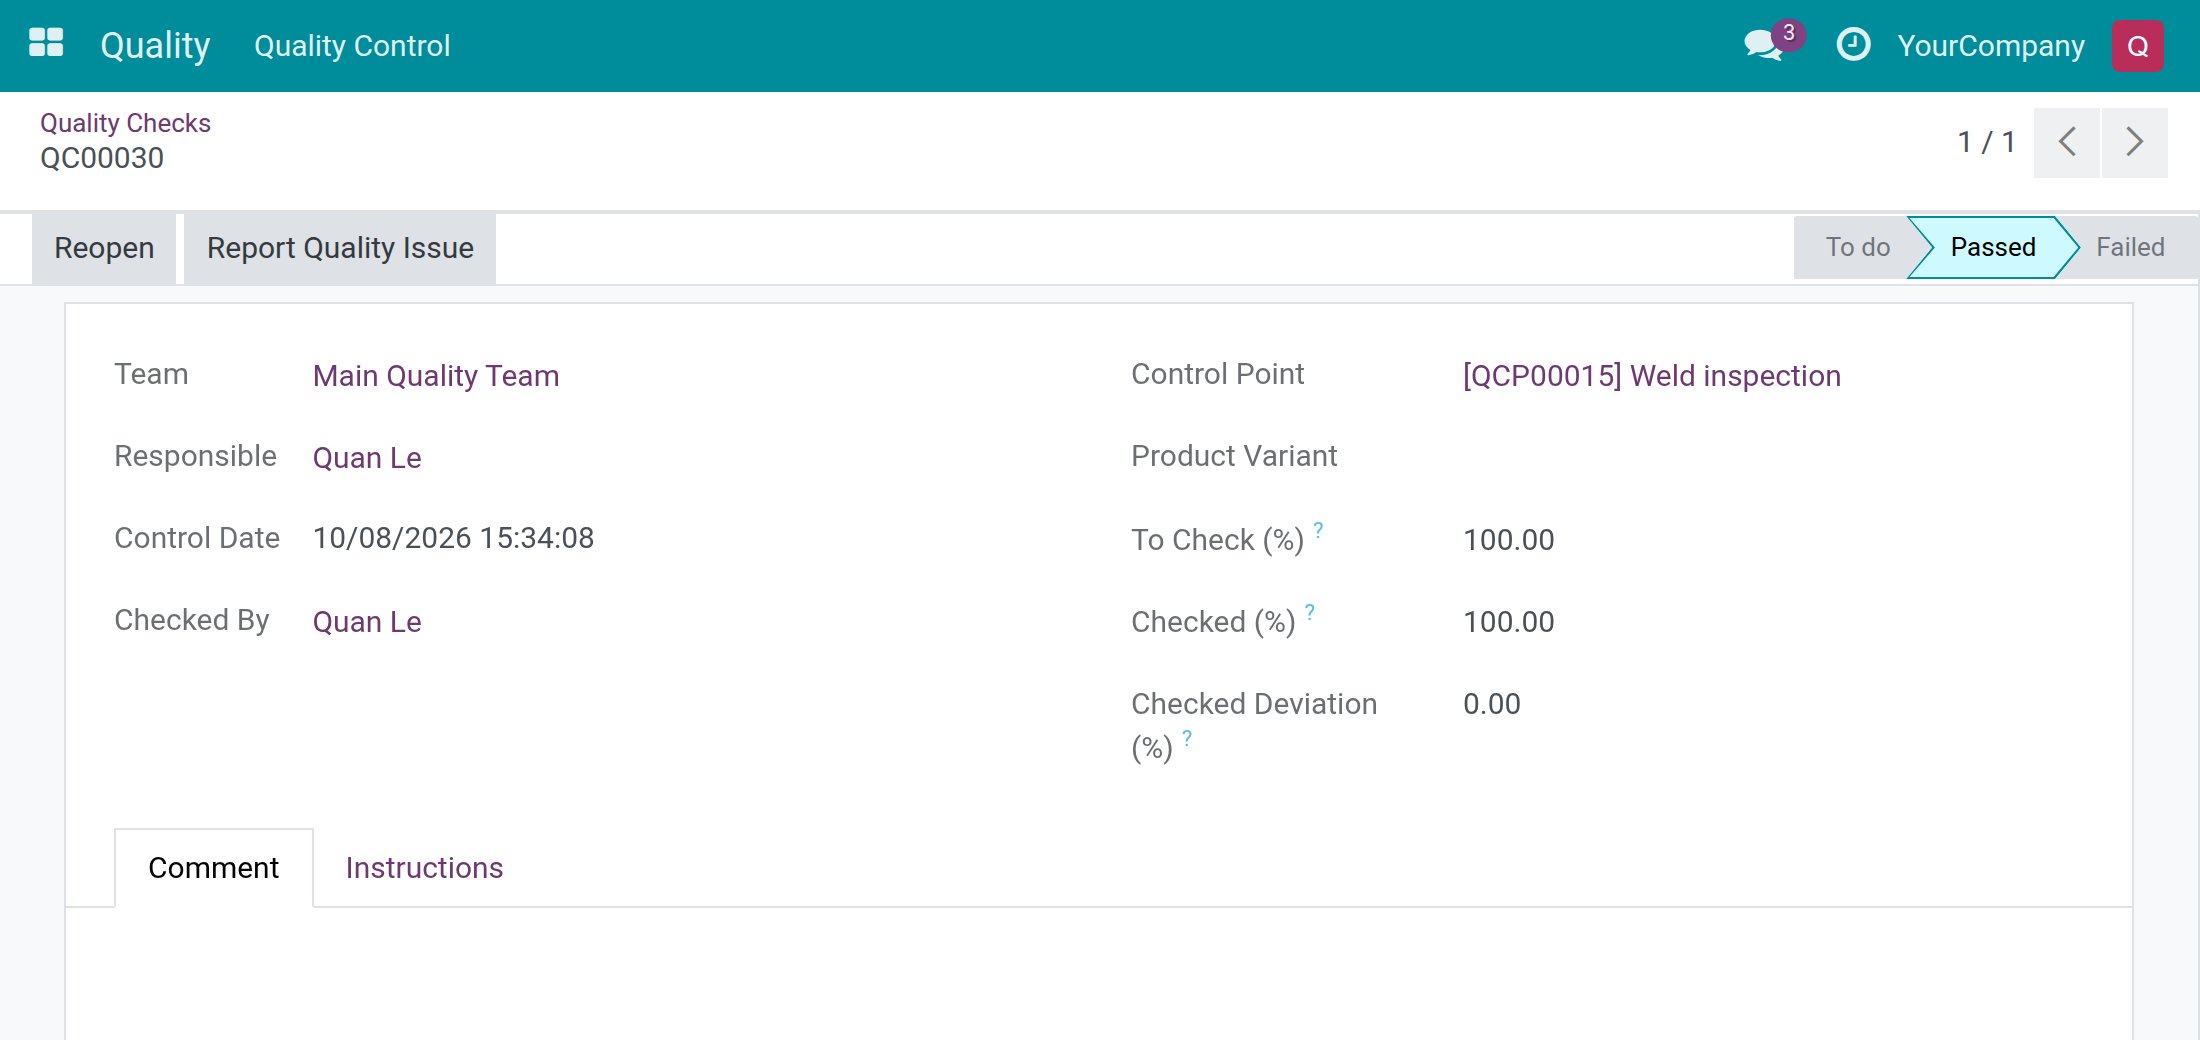The width and height of the screenshot is (2200, 1040).
Task: Select the To do status stage
Action: [x=1857, y=247]
